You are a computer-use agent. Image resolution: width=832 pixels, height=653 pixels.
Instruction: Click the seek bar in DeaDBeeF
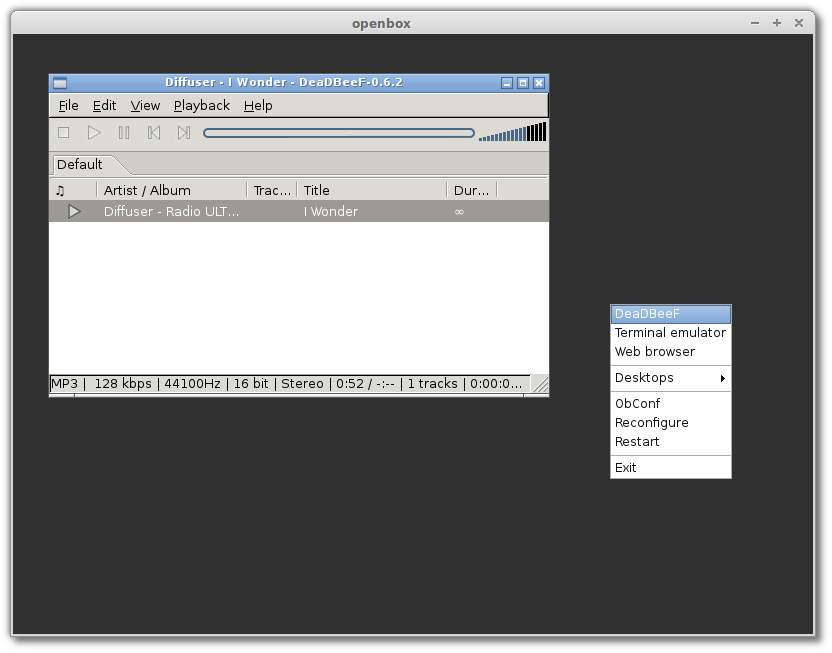339,133
